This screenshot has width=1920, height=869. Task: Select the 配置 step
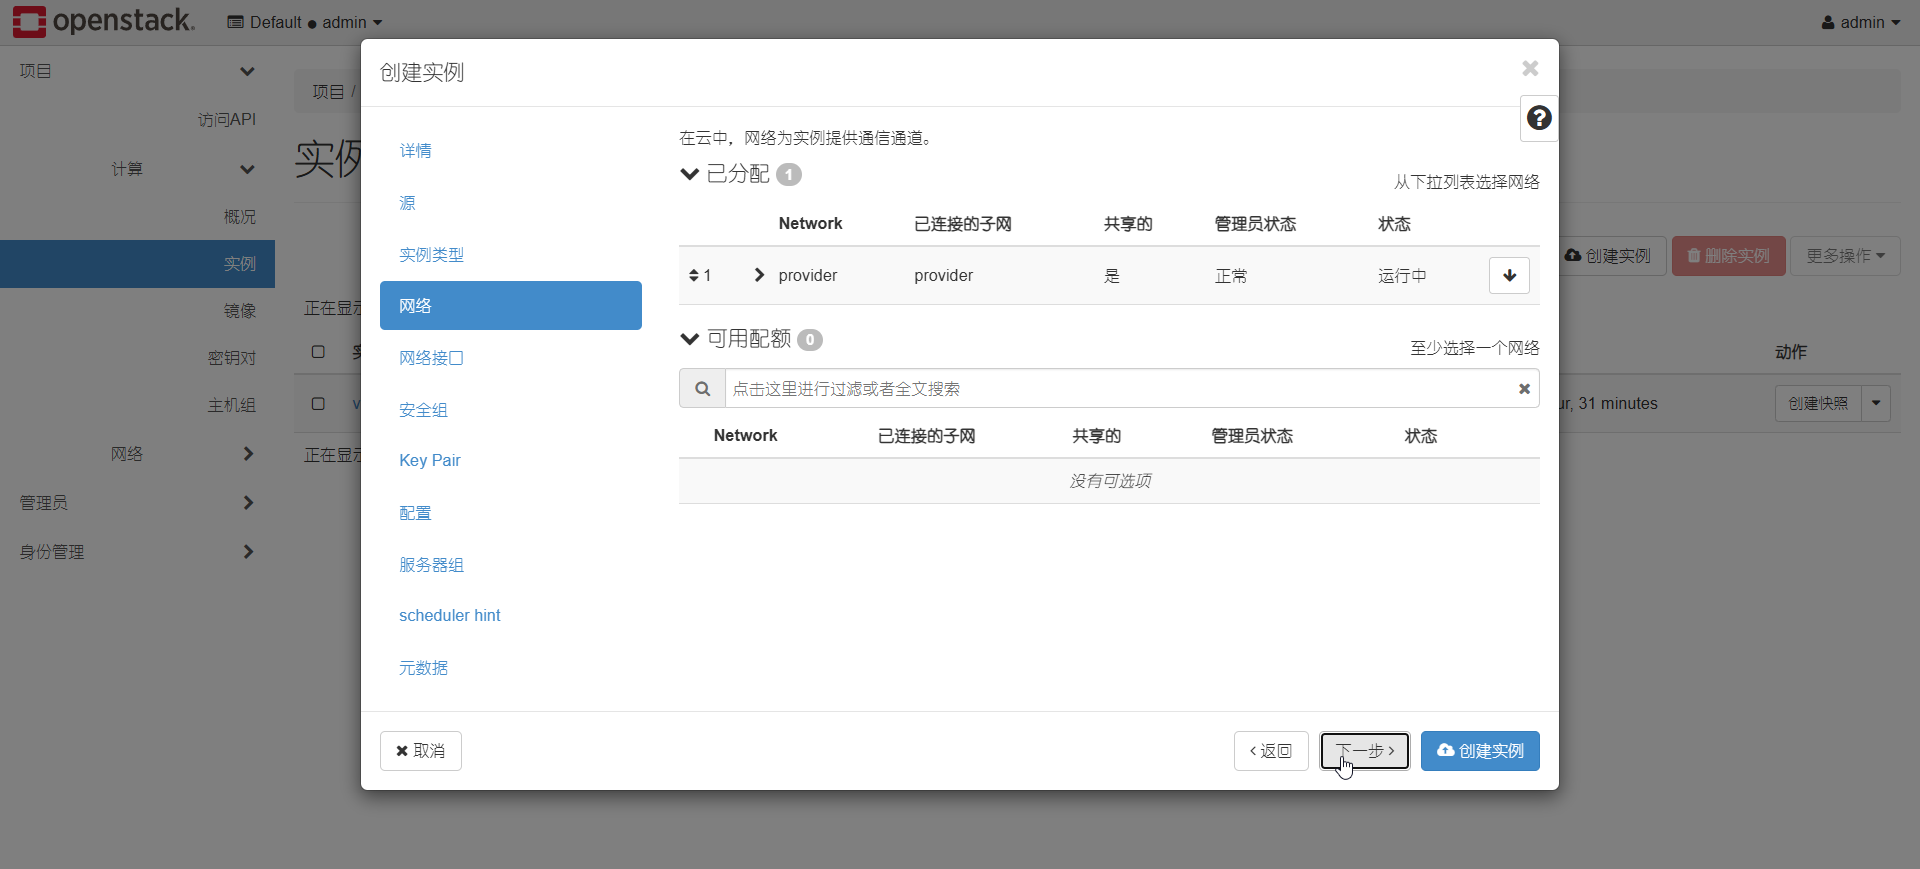coord(510,512)
